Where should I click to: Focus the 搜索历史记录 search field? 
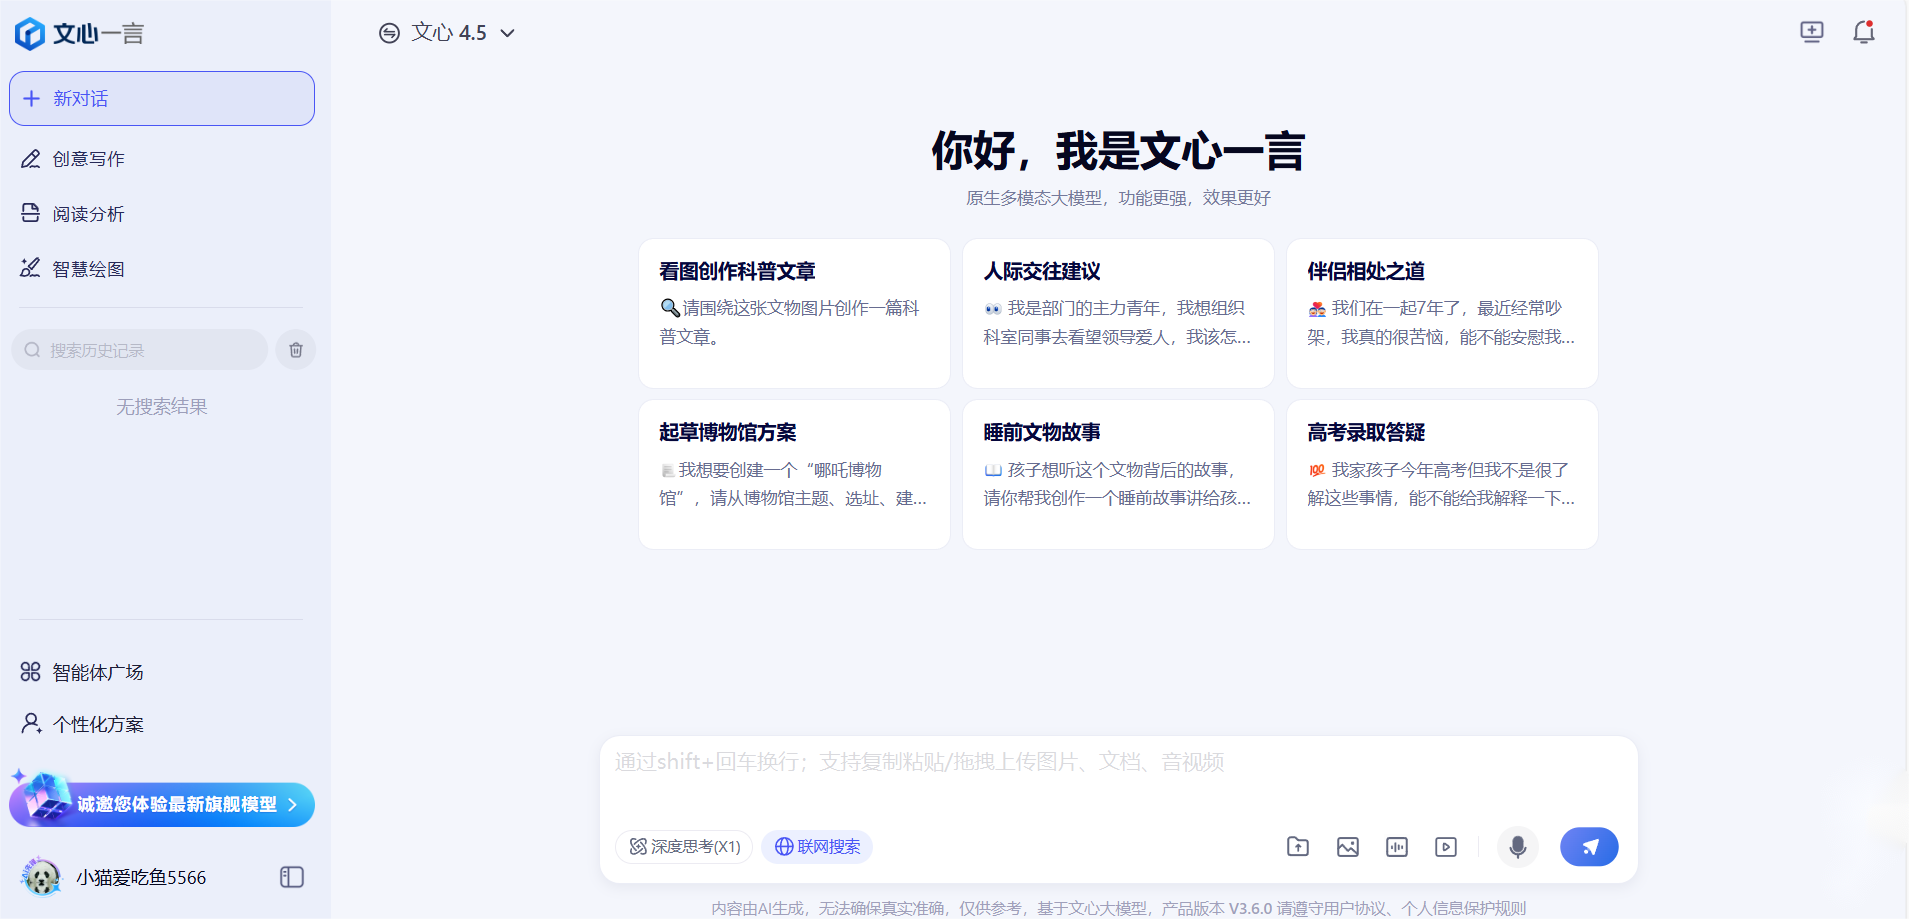tap(140, 350)
